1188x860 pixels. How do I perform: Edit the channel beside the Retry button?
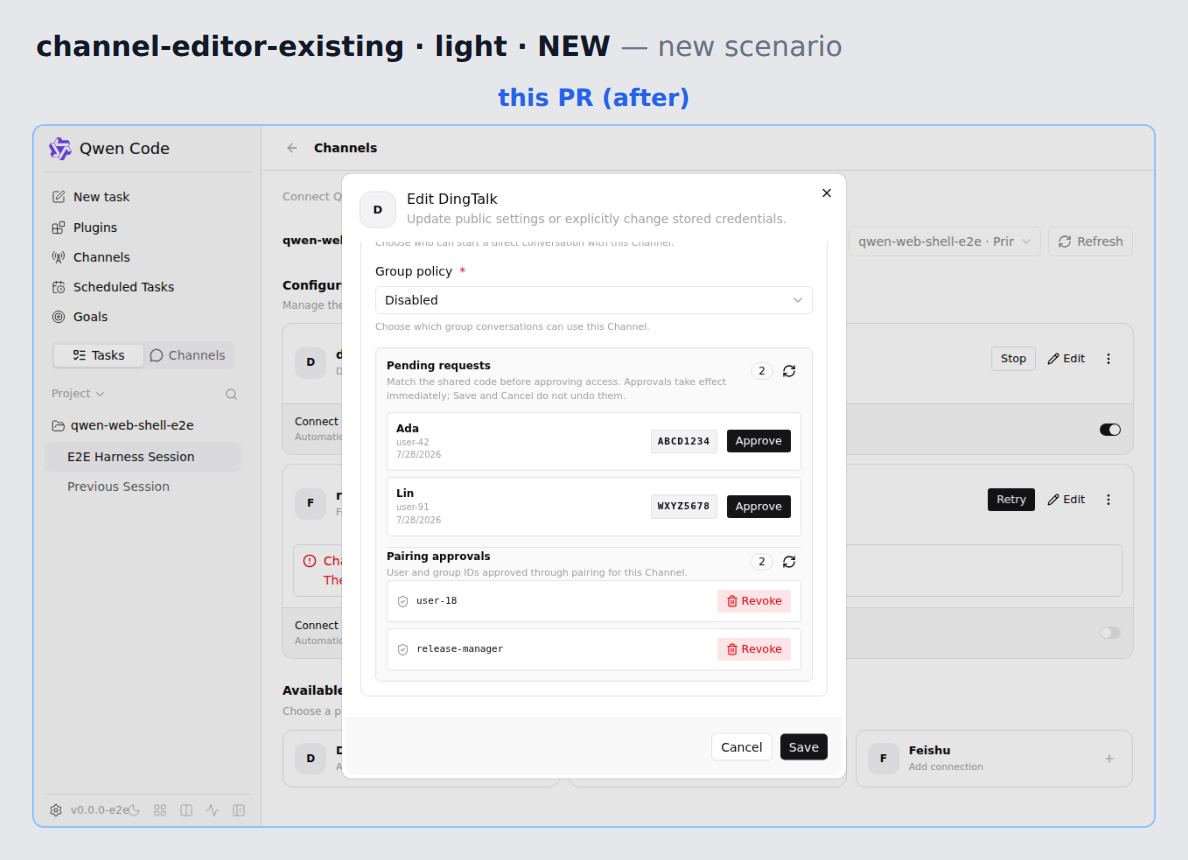pos(1066,499)
